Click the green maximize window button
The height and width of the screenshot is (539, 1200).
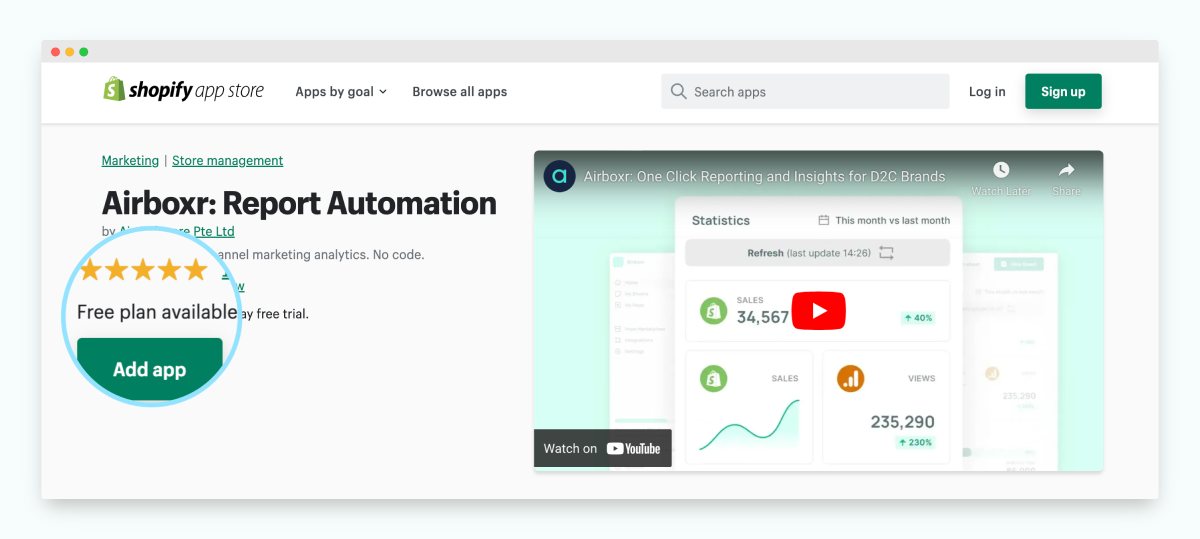(83, 52)
